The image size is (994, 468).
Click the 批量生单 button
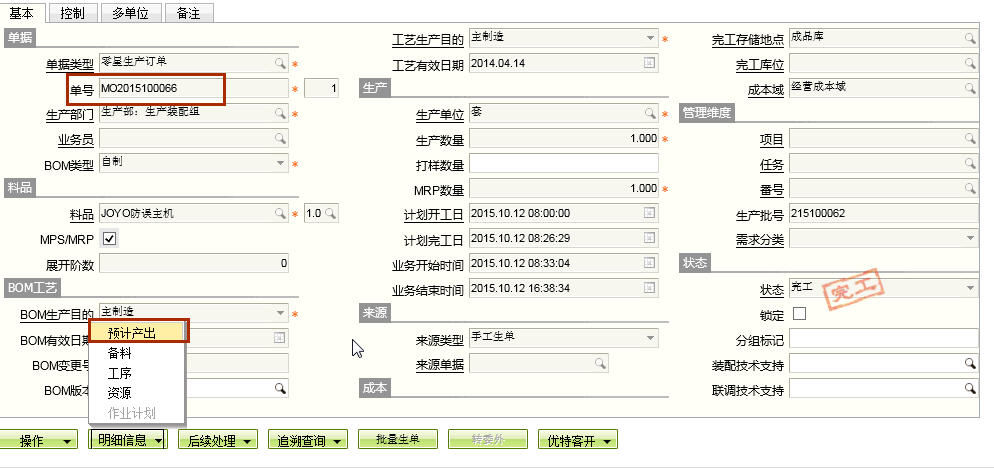[x=397, y=440]
